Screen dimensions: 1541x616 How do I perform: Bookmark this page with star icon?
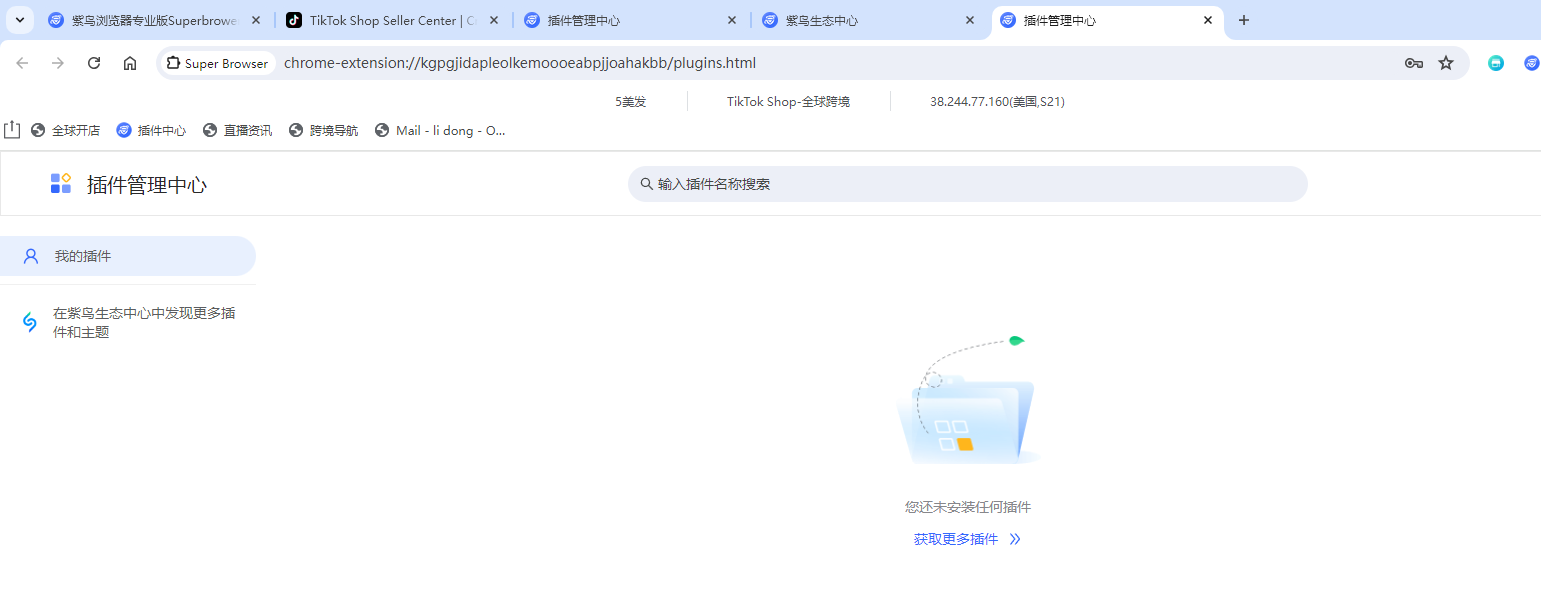[x=1446, y=63]
